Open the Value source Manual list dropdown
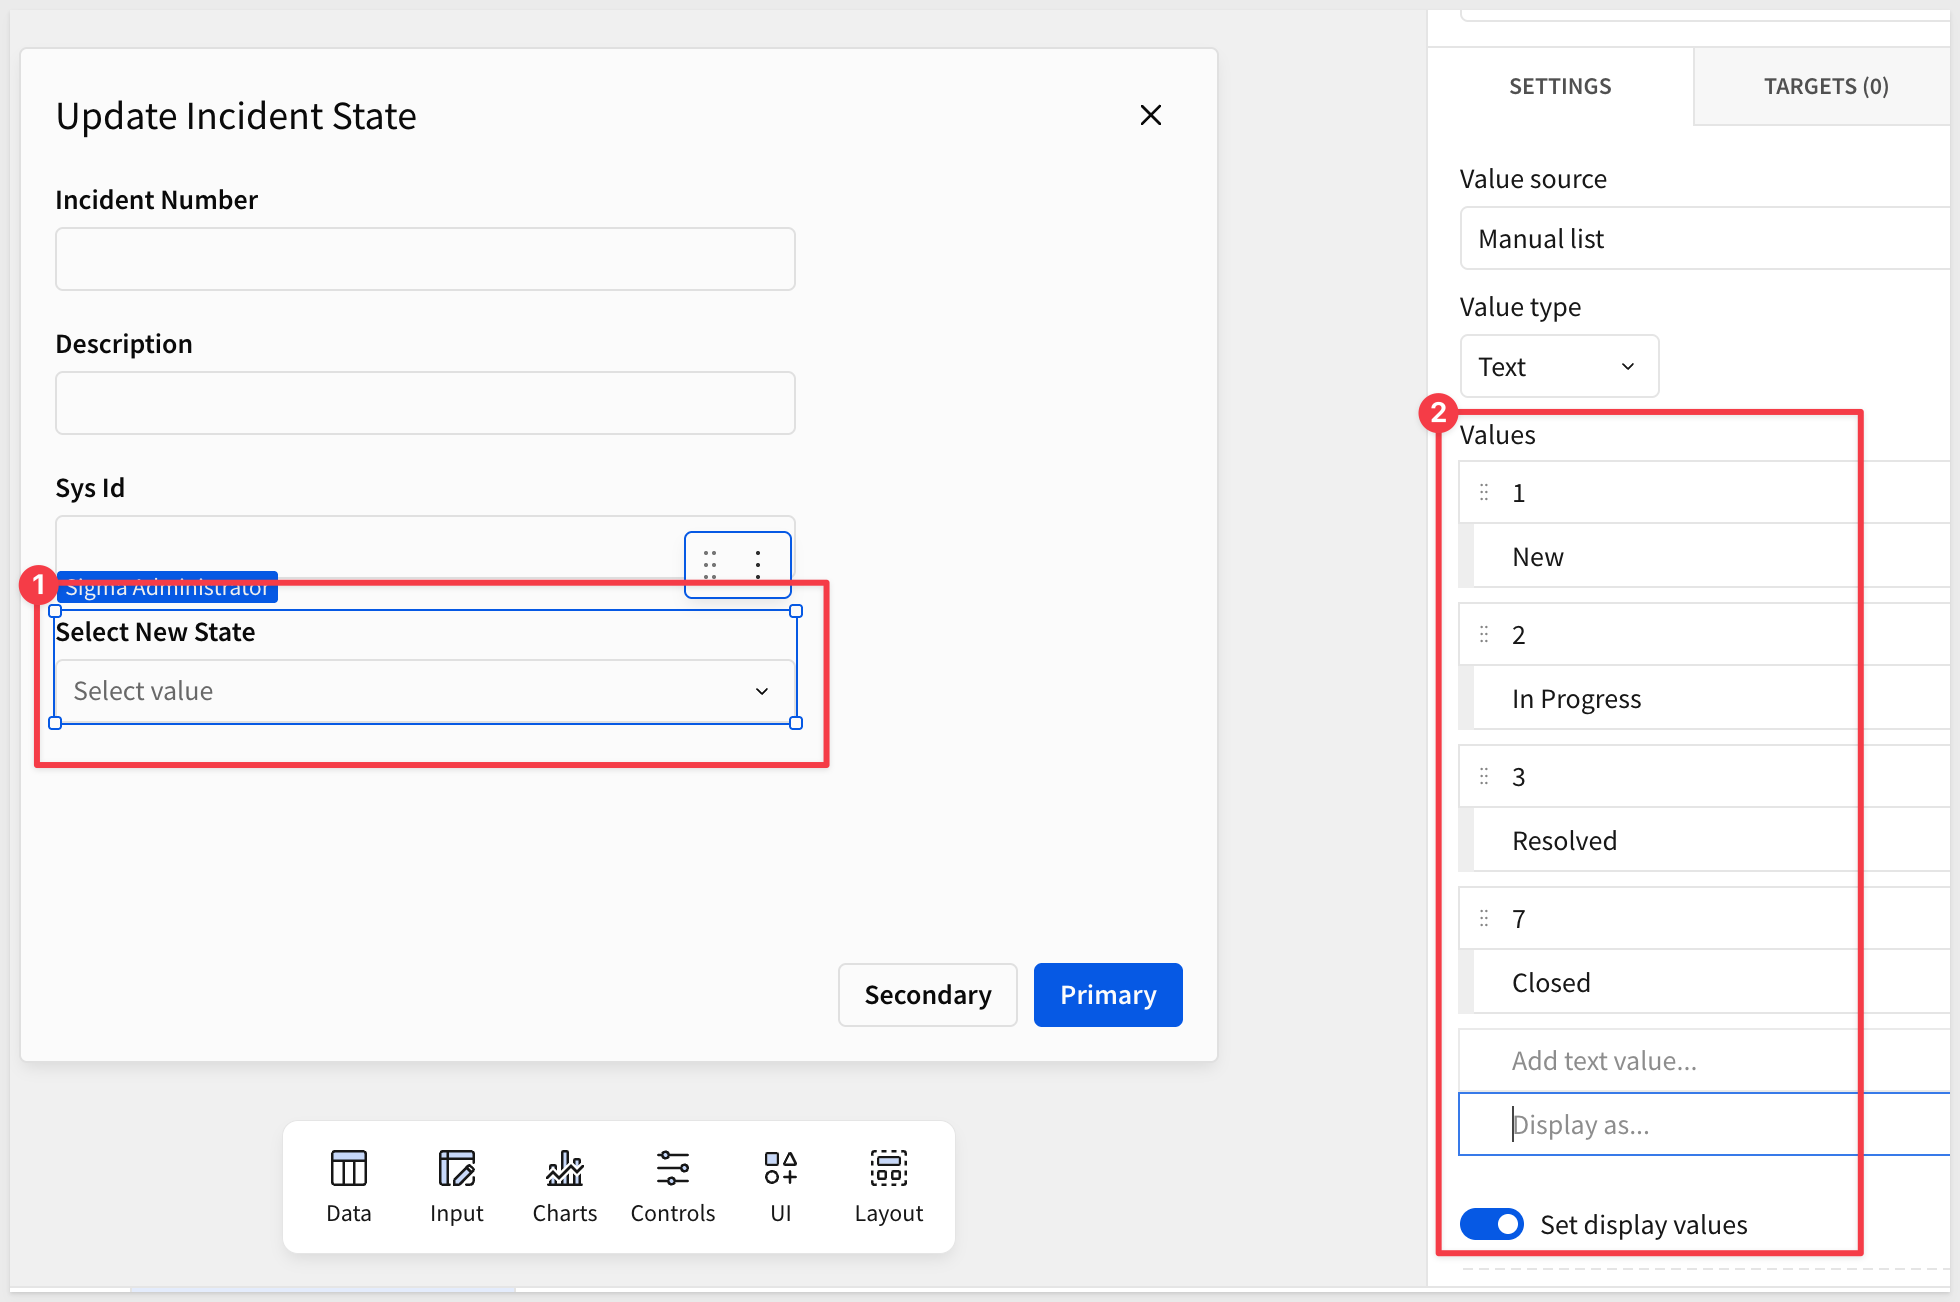The height and width of the screenshot is (1302, 1960). click(1700, 239)
